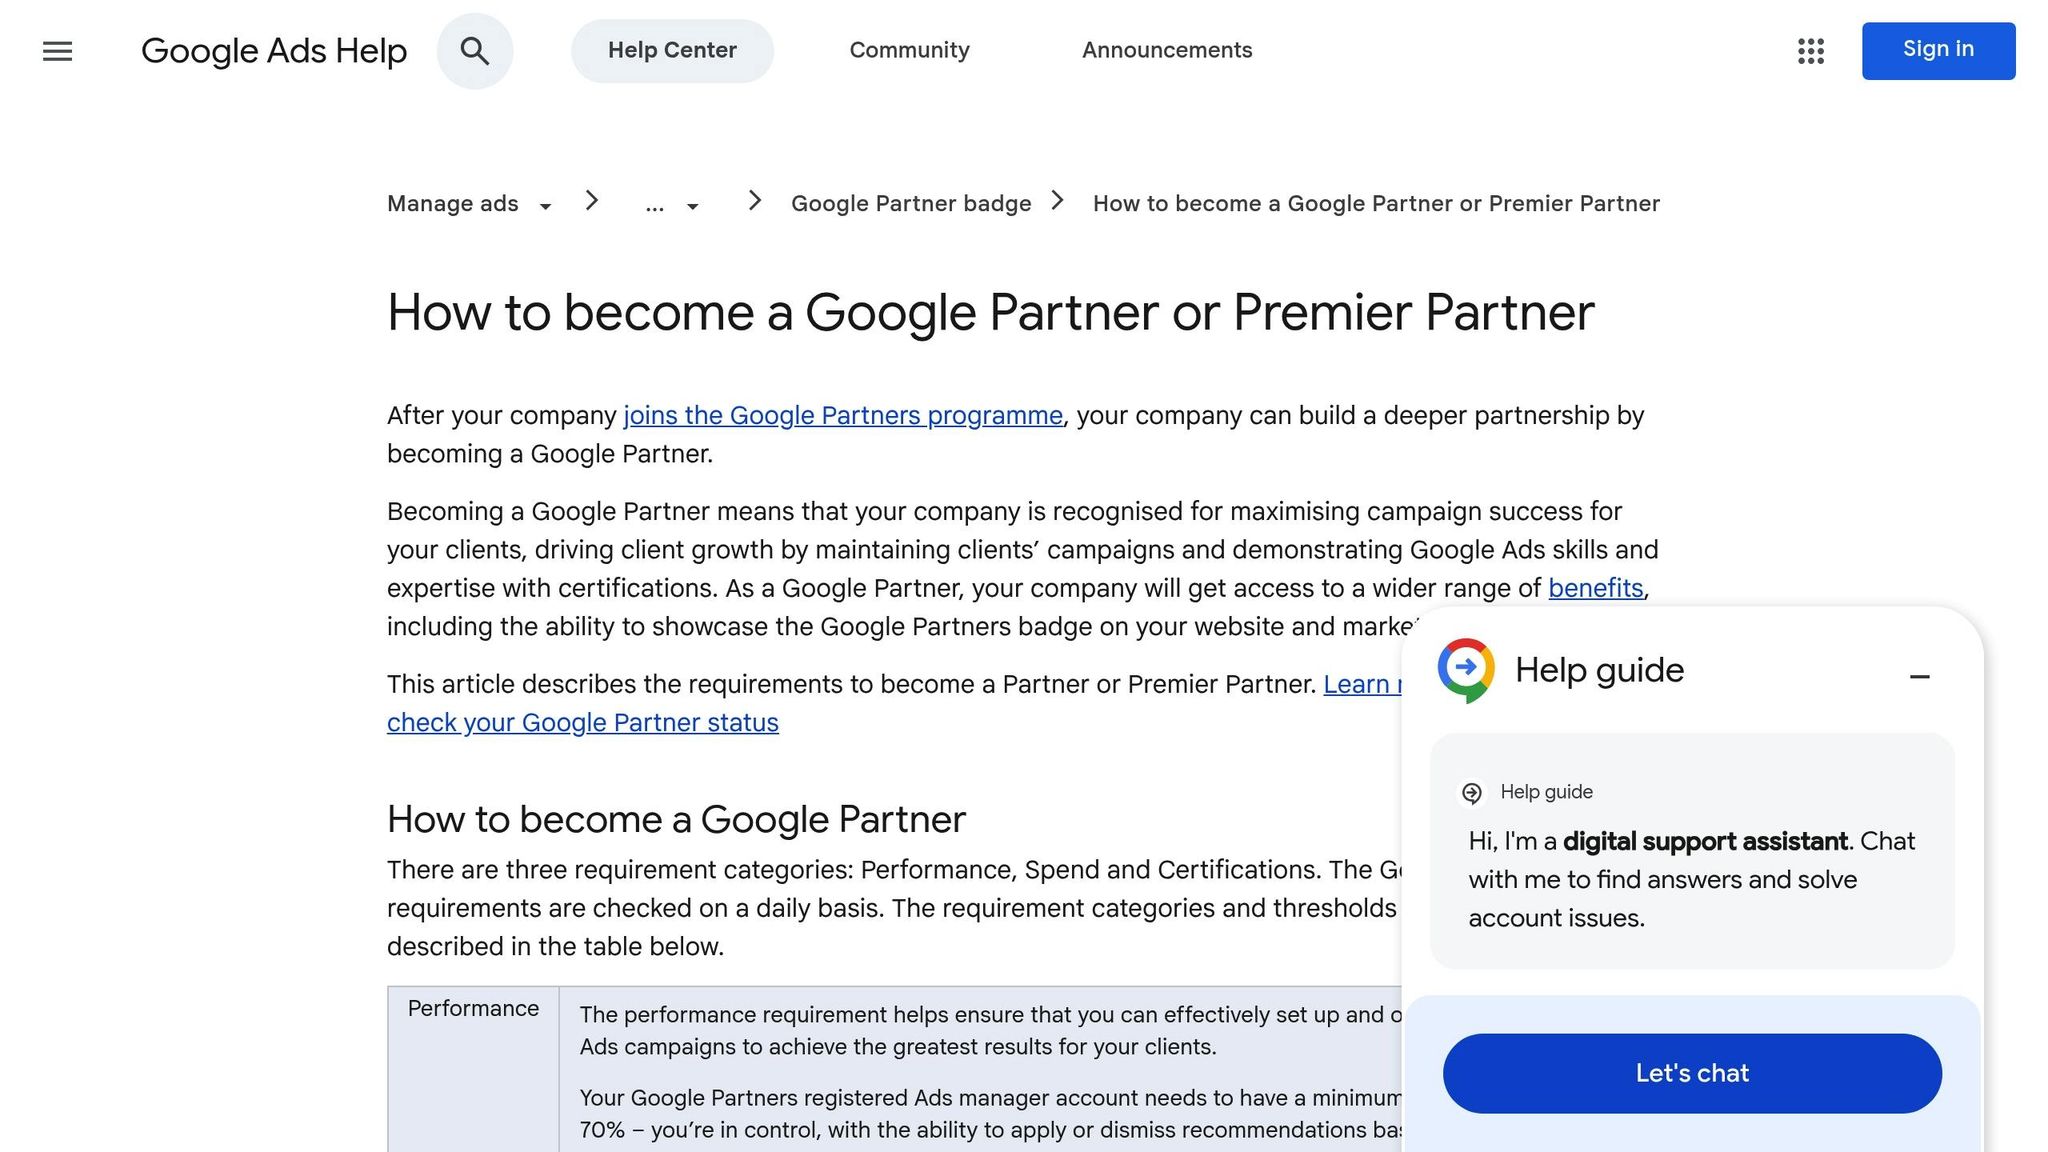Image resolution: width=2048 pixels, height=1152 pixels.
Task: Click the Performance cell in the requirements table
Action: click(x=473, y=1008)
